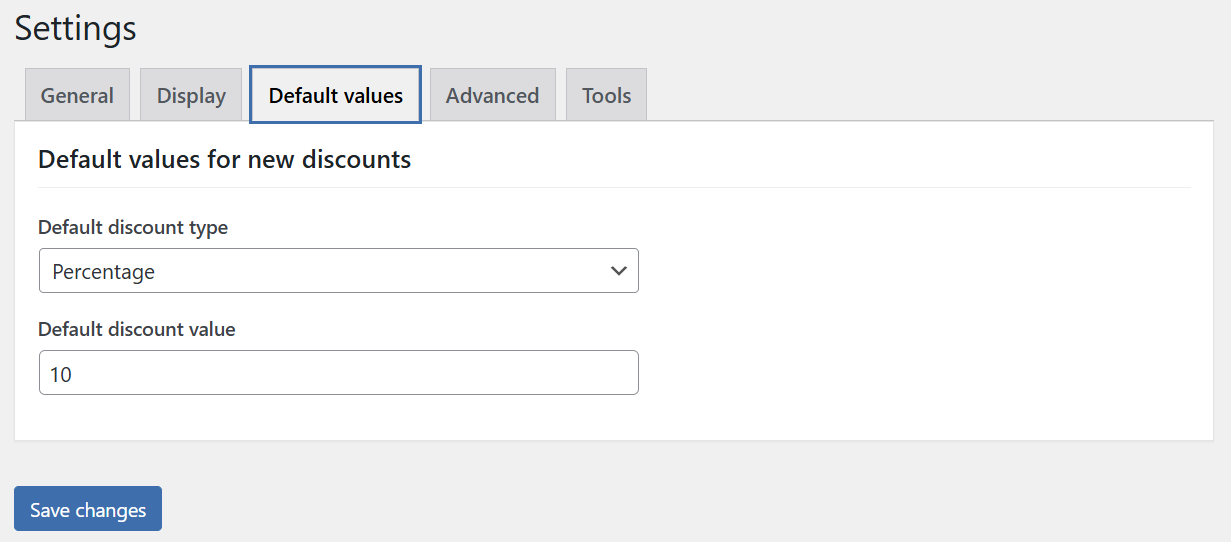This screenshot has width=1231, height=542.
Task: Click the 'Default values for new discounts' heading
Action: pyautogui.click(x=224, y=159)
